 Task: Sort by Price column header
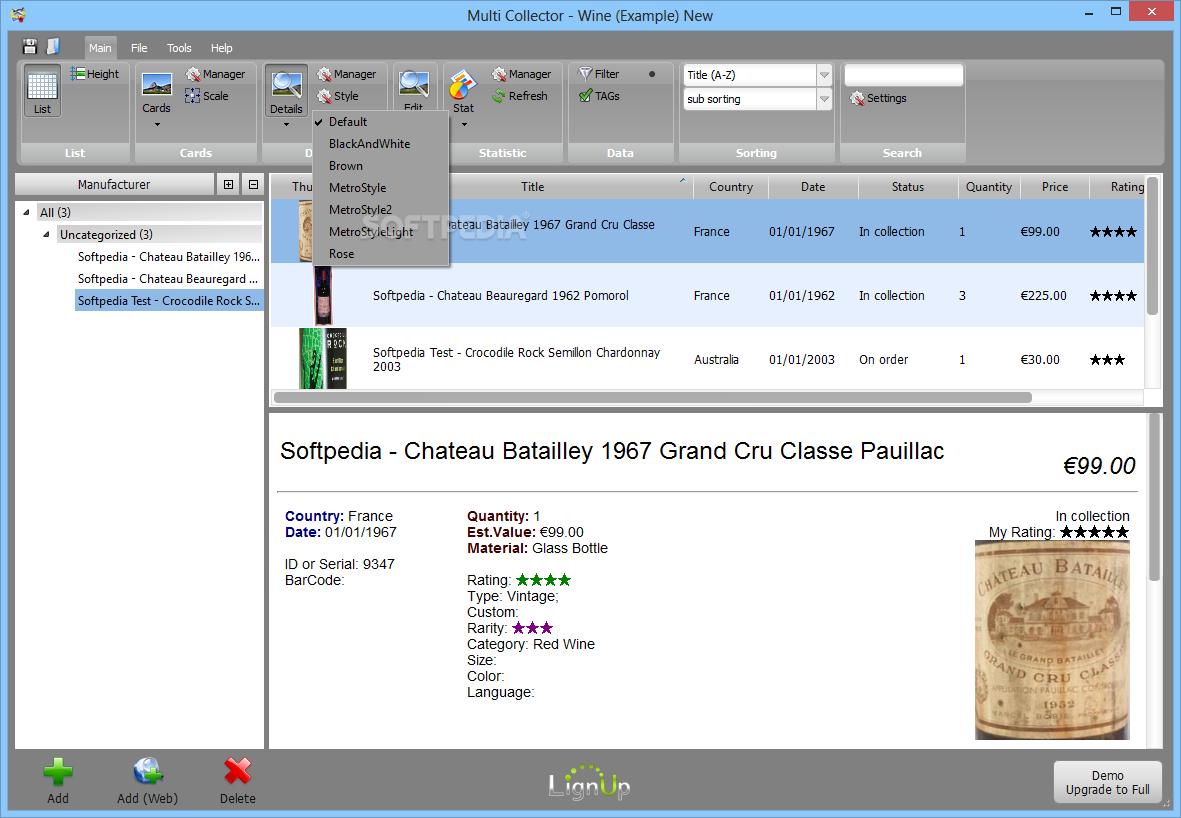coord(1054,187)
